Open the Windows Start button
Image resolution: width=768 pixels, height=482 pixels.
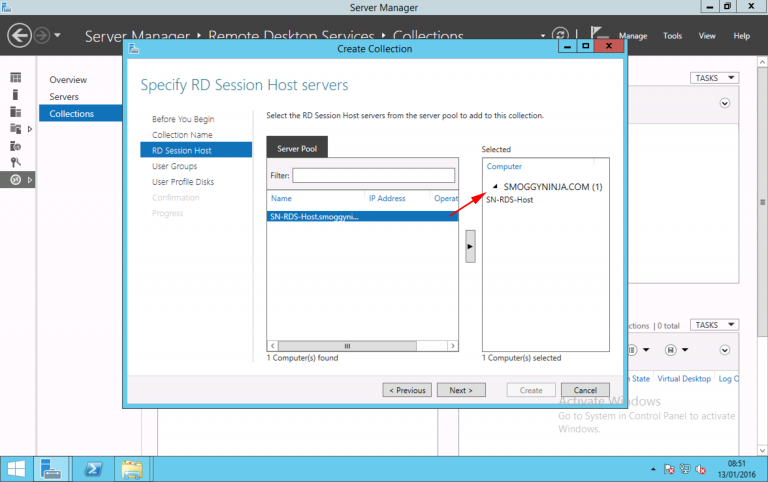16,469
